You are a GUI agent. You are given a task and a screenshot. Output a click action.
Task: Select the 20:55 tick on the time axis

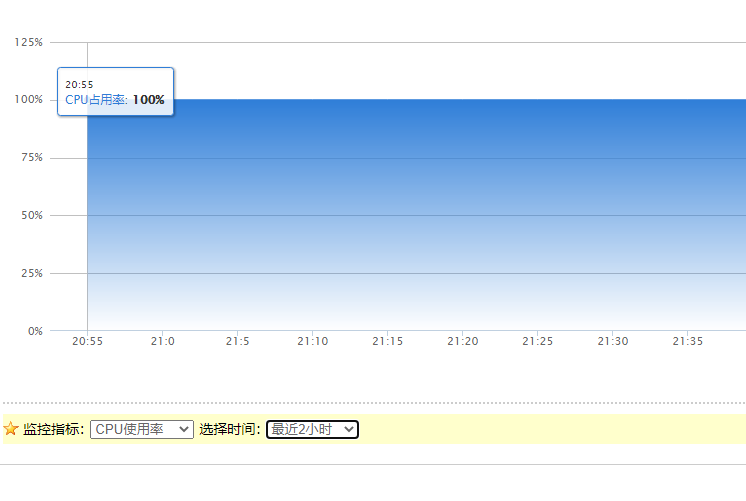point(87,341)
